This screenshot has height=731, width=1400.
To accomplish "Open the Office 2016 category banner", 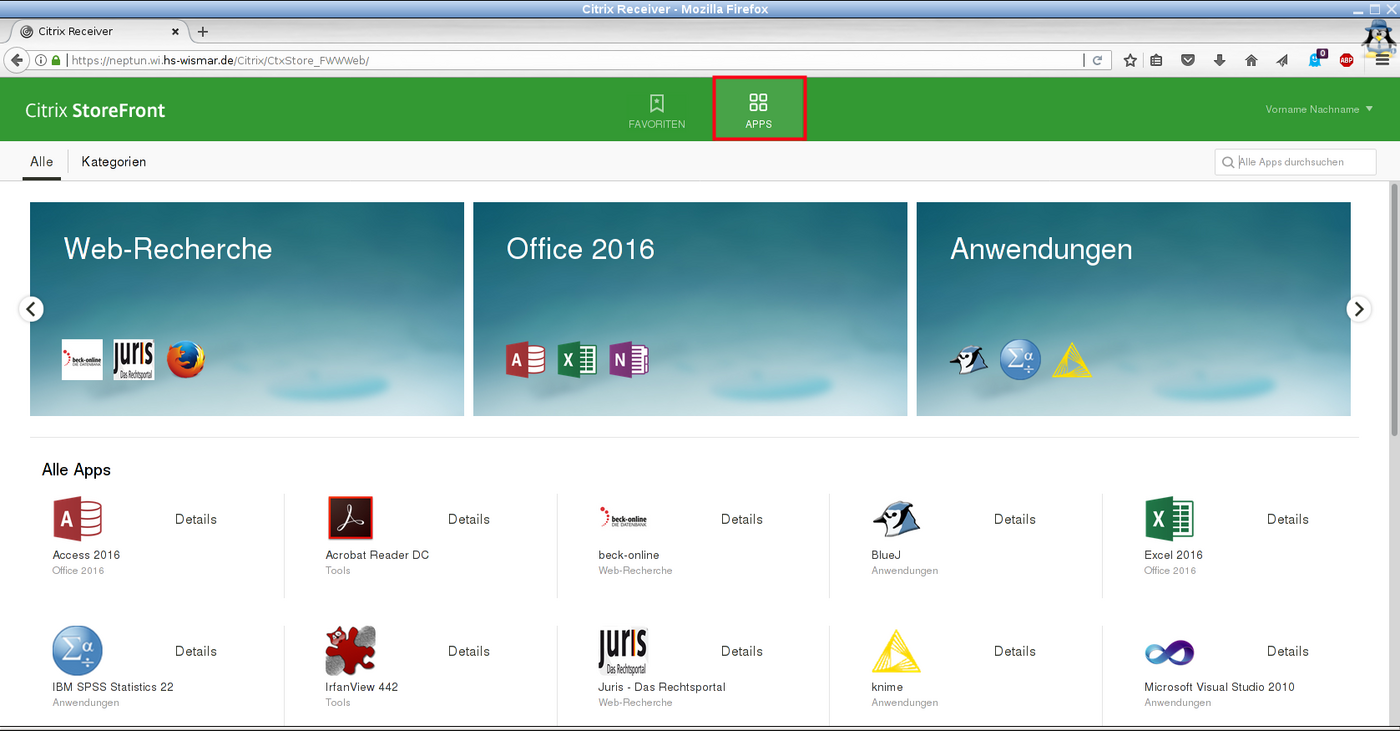I will point(690,309).
